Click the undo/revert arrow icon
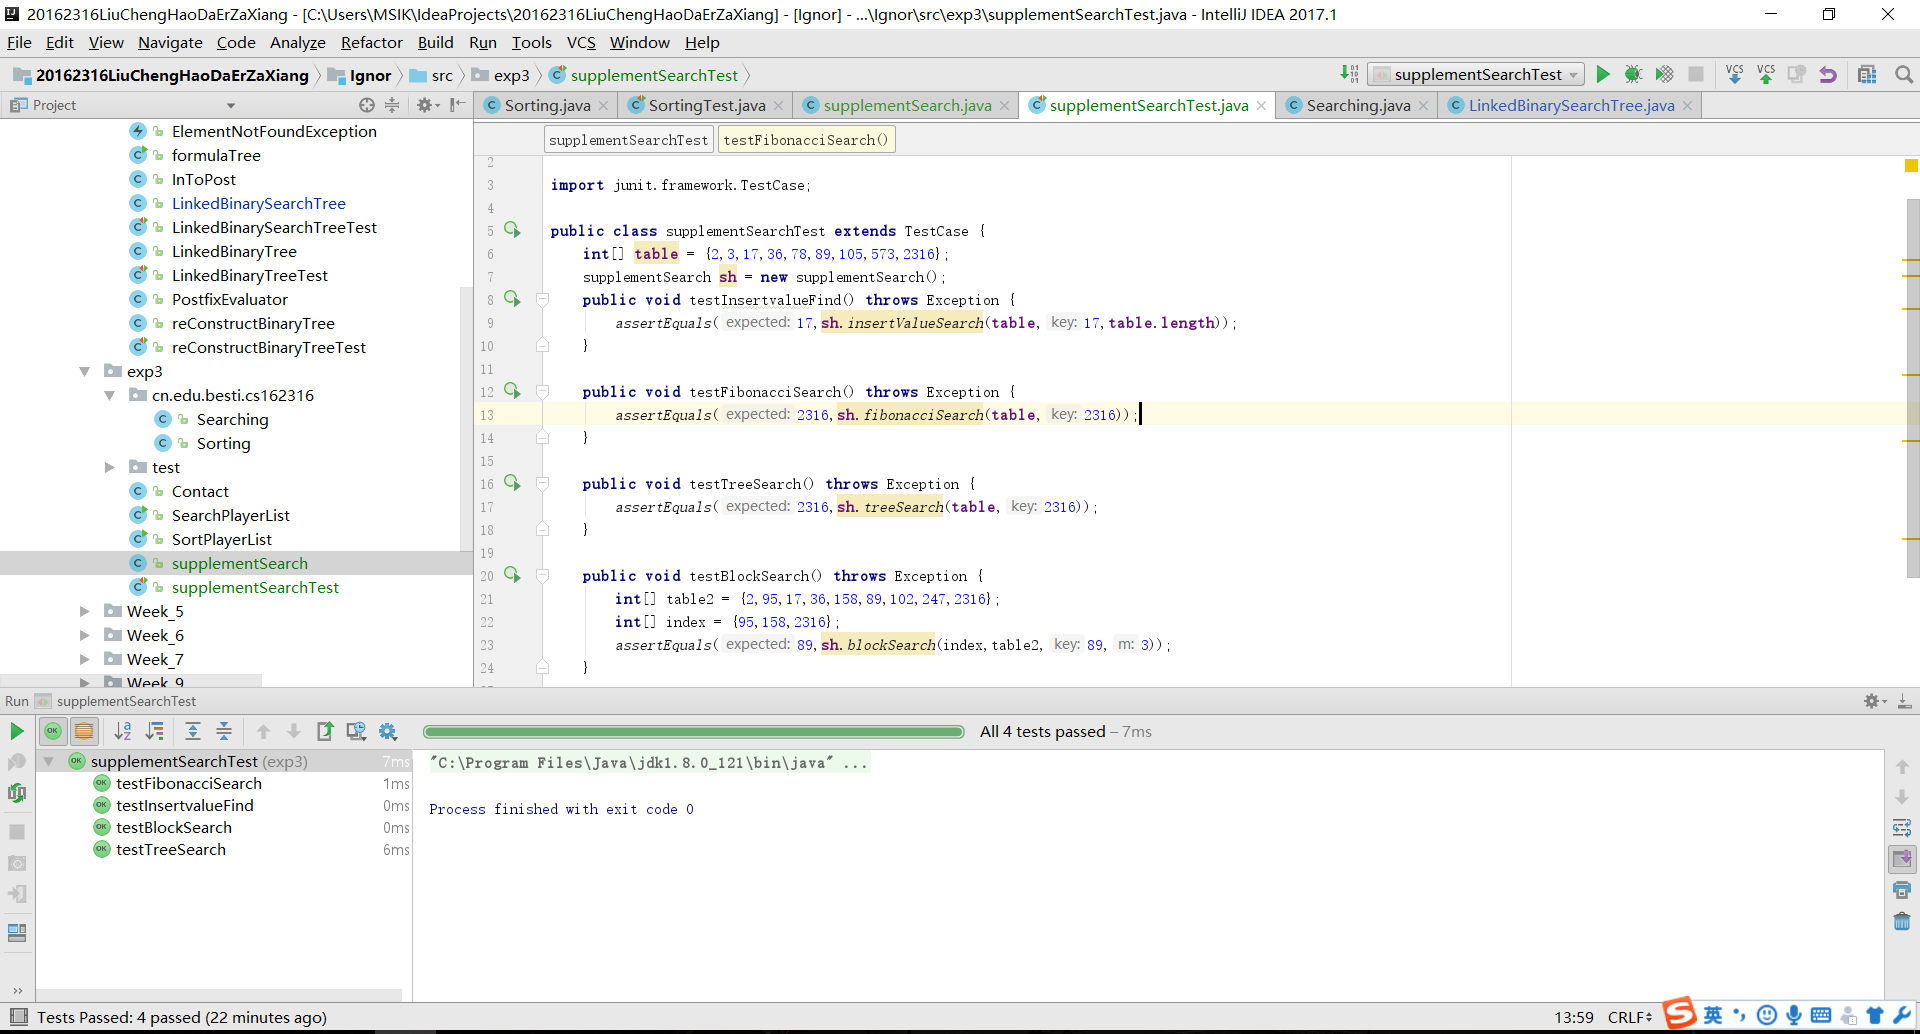Image resolution: width=1920 pixels, height=1034 pixels. (x=1828, y=74)
